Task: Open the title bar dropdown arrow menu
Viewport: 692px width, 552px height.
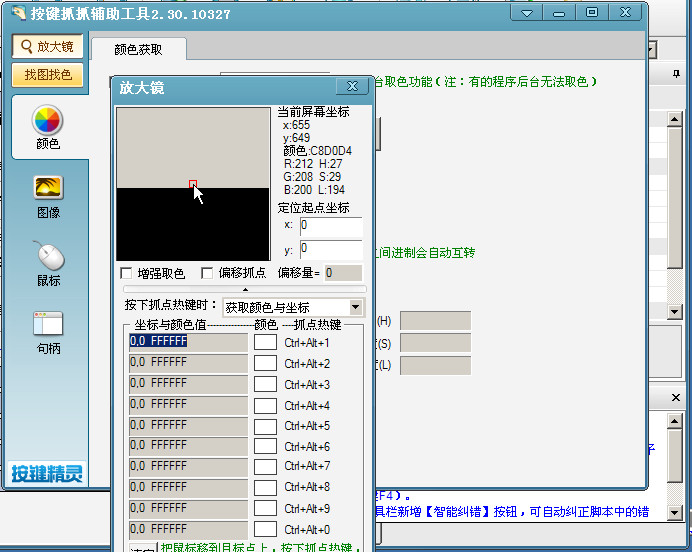Action: (527, 13)
